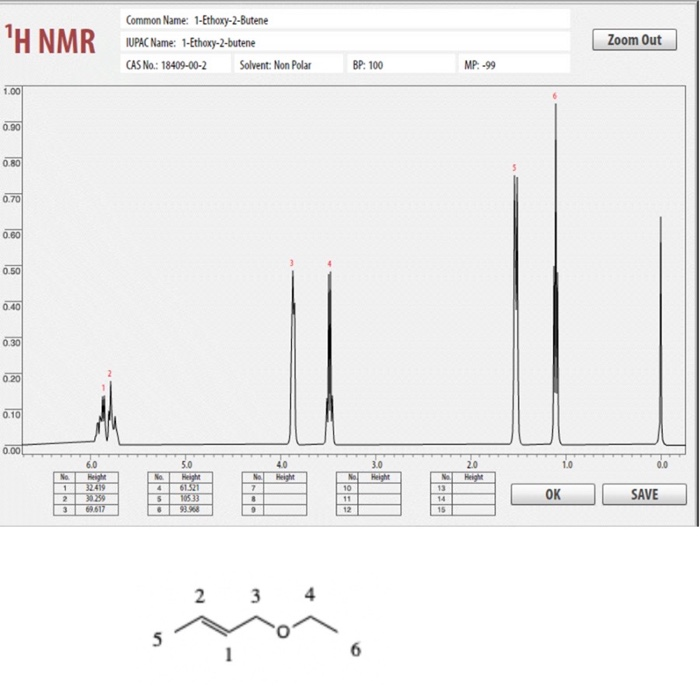Click the 4.0 ppm axis label

point(282,465)
